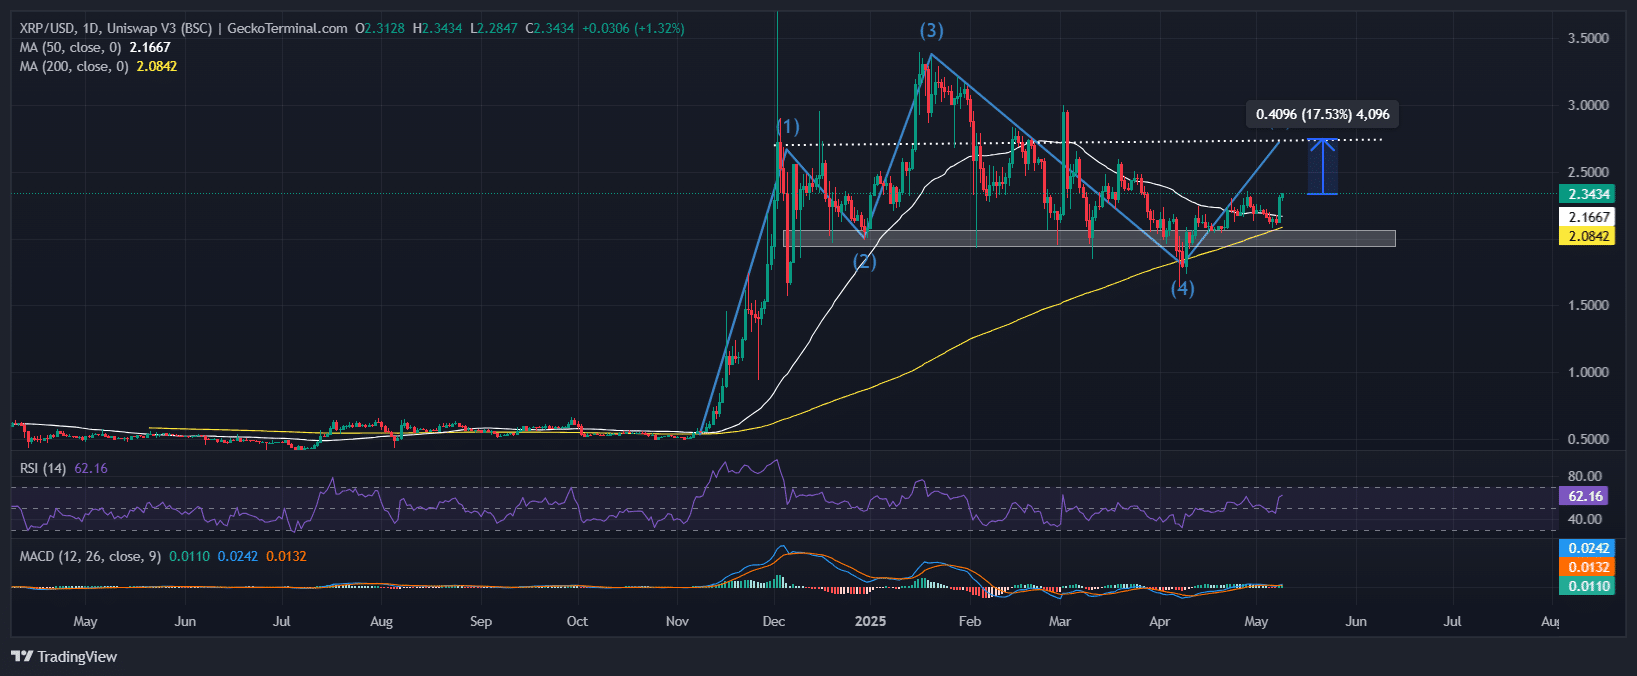Click the 1.0000 price axis label

click(x=1588, y=372)
